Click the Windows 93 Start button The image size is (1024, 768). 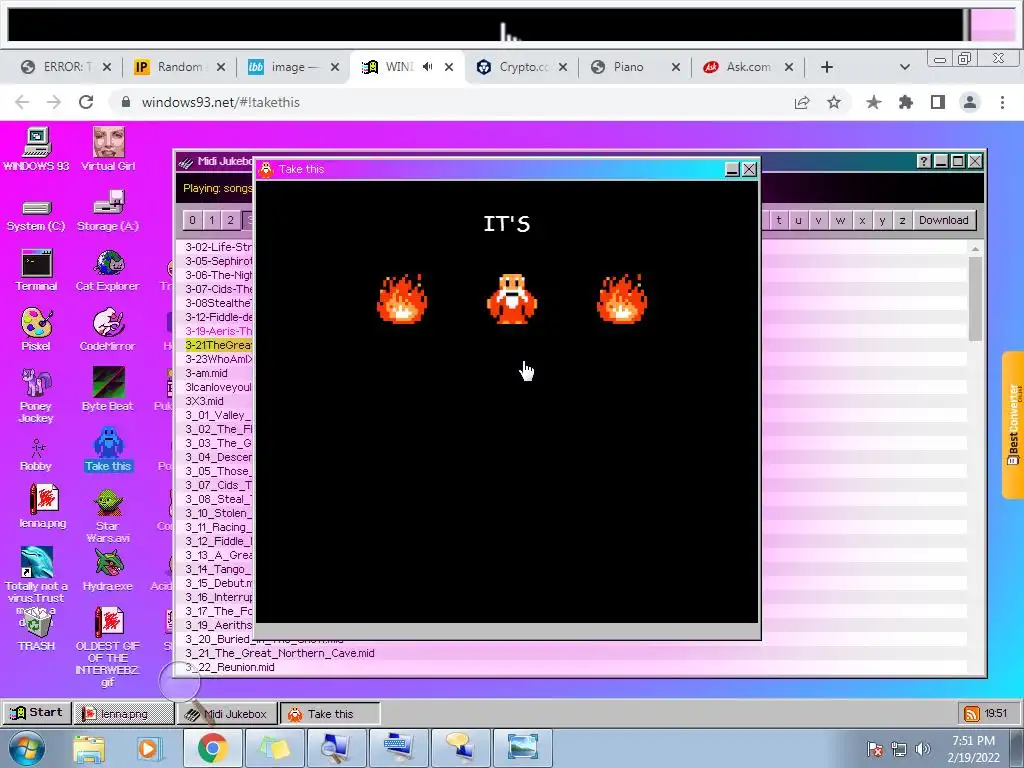[x=37, y=712]
